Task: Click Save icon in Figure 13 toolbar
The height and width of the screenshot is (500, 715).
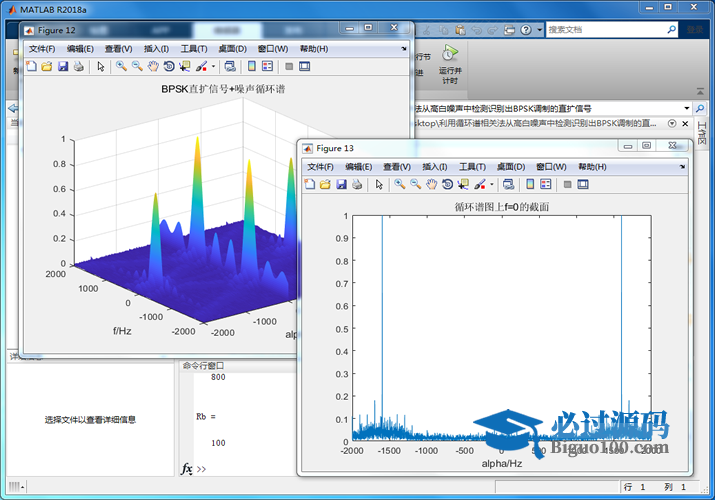Action: tap(342, 185)
